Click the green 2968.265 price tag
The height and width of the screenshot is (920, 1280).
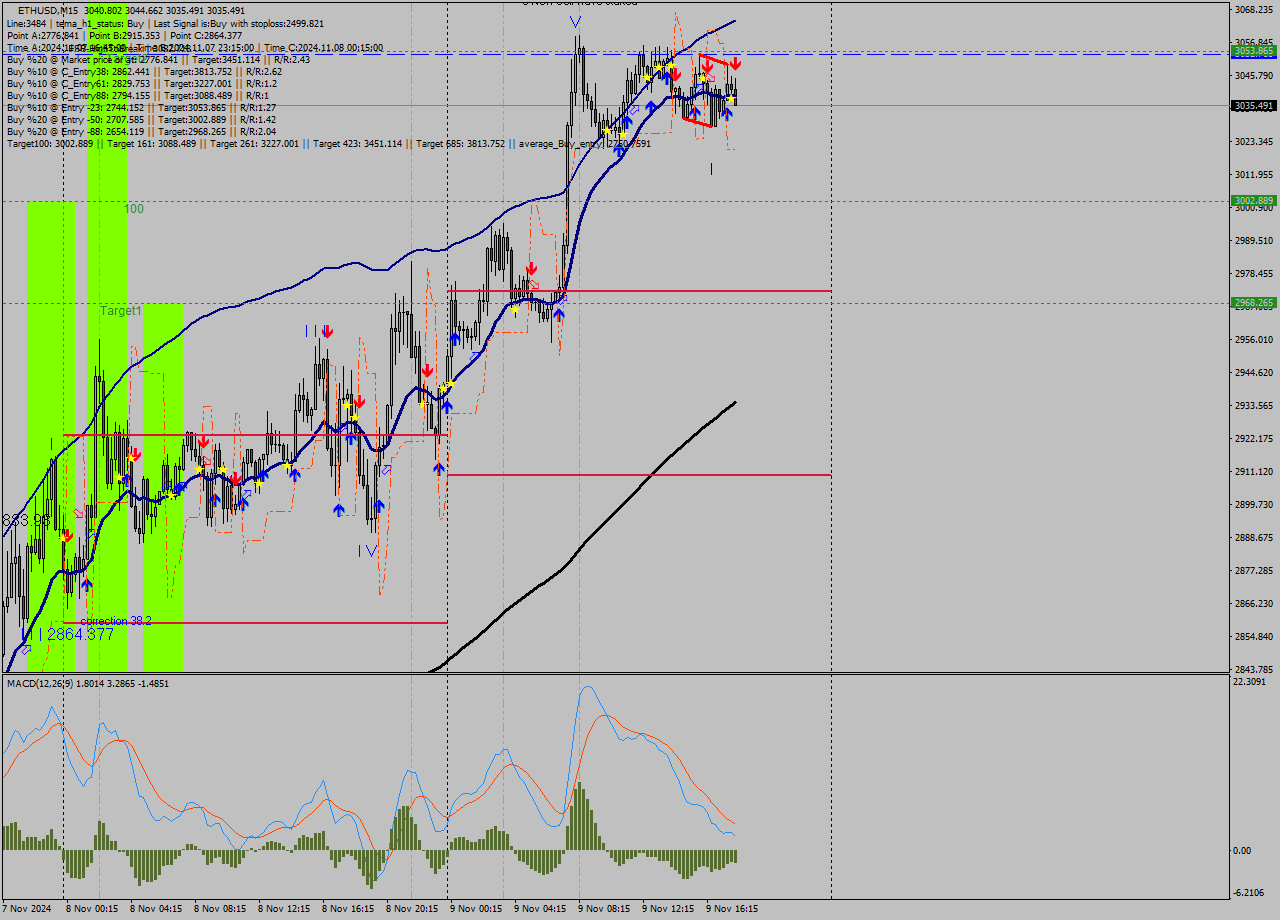coord(1253,302)
